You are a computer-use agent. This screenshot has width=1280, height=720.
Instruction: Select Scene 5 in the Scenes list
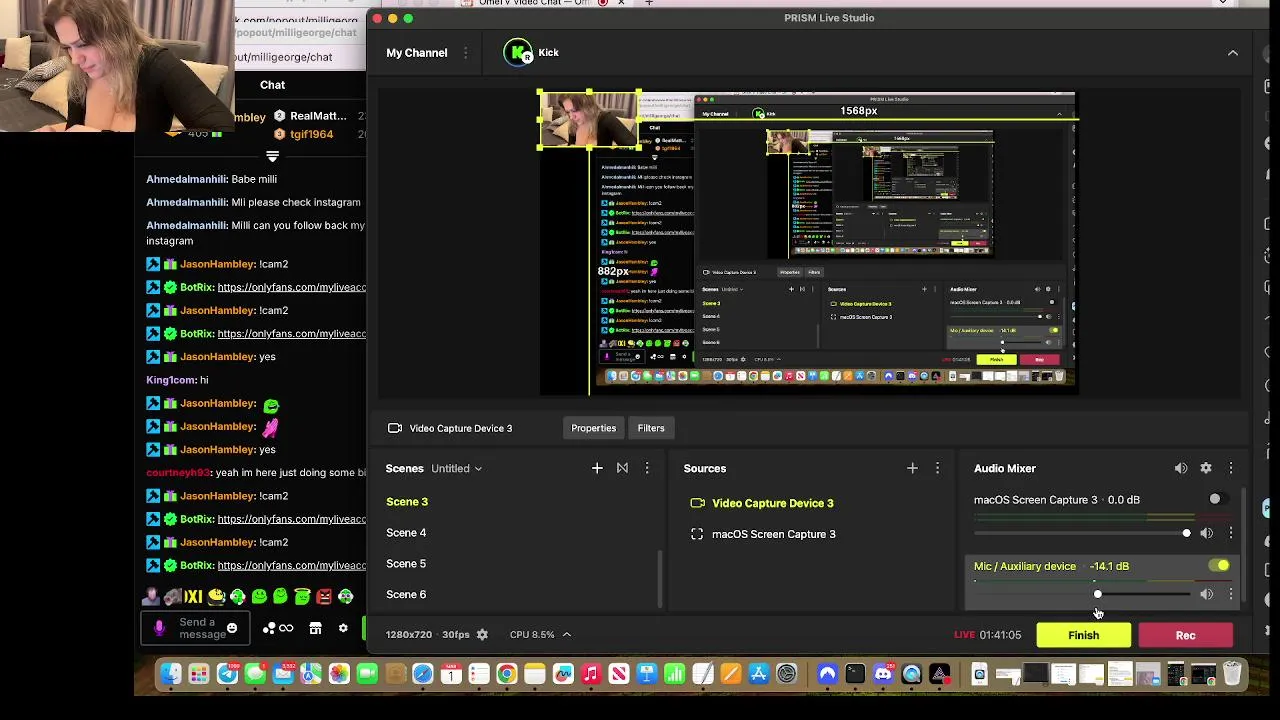coord(406,564)
